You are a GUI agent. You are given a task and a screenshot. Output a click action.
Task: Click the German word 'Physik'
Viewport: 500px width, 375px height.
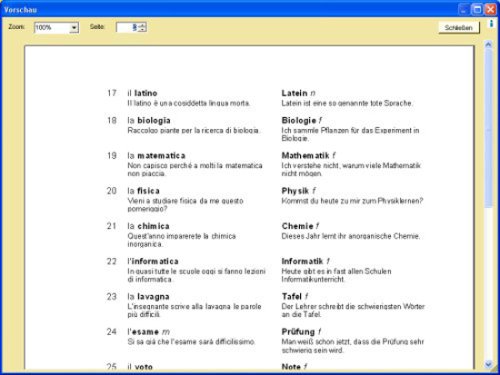pos(295,191)
